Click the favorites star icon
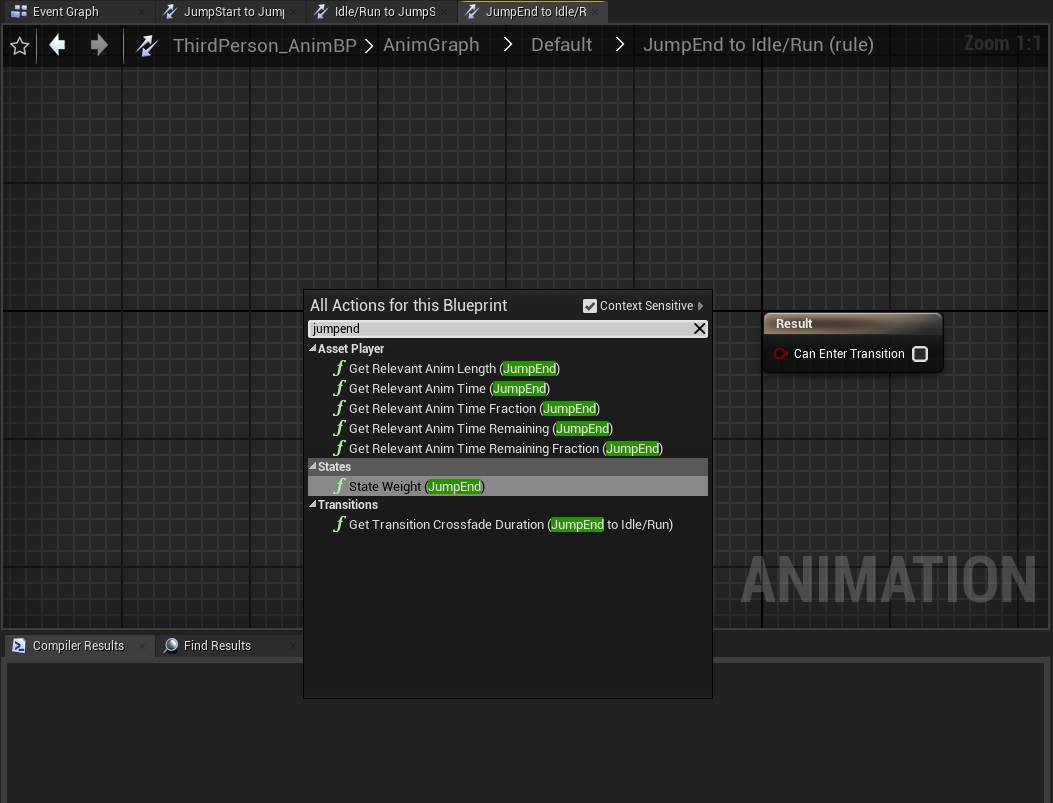 19,46
